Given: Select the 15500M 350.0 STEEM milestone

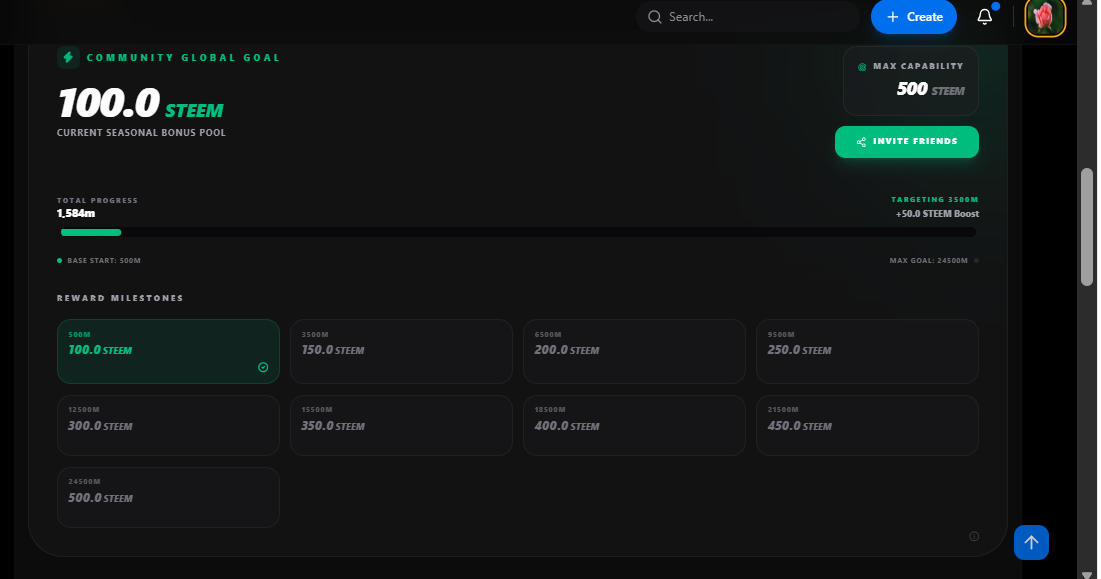Looking at the screenshot, I should click(x=401, y=426).
